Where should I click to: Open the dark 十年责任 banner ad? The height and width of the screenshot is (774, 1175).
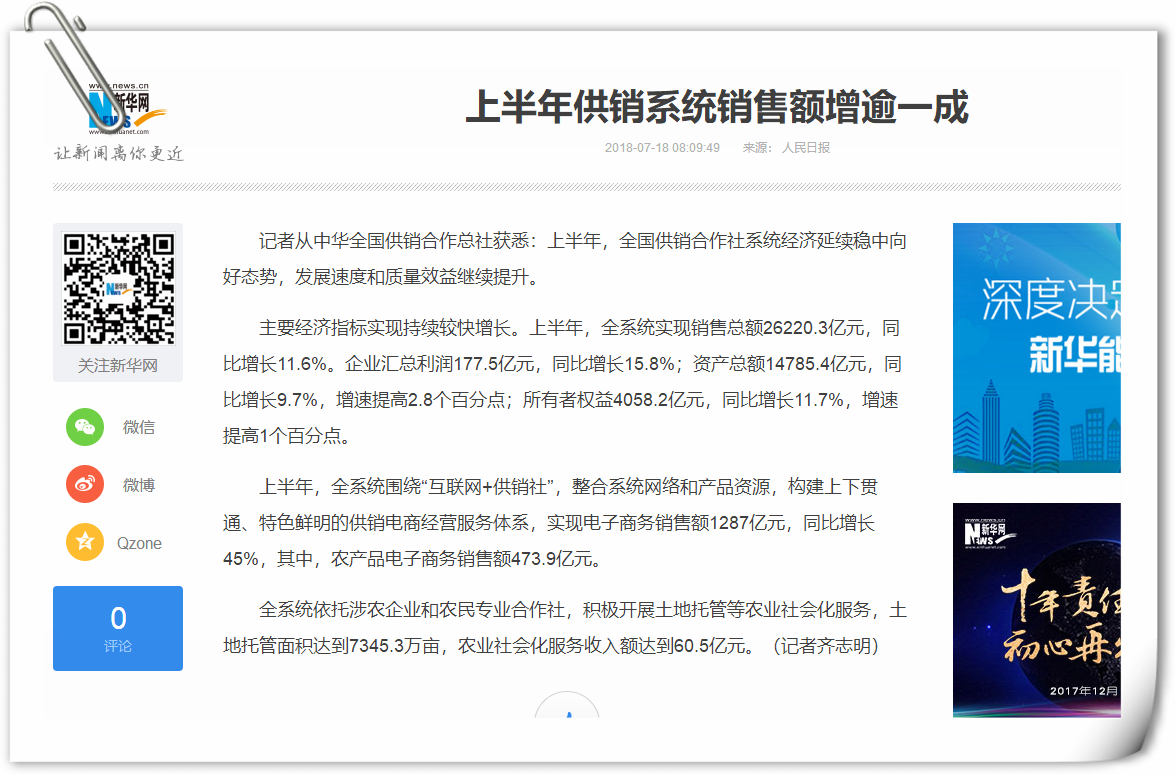pyautogui.click(x=1036, y=610)
